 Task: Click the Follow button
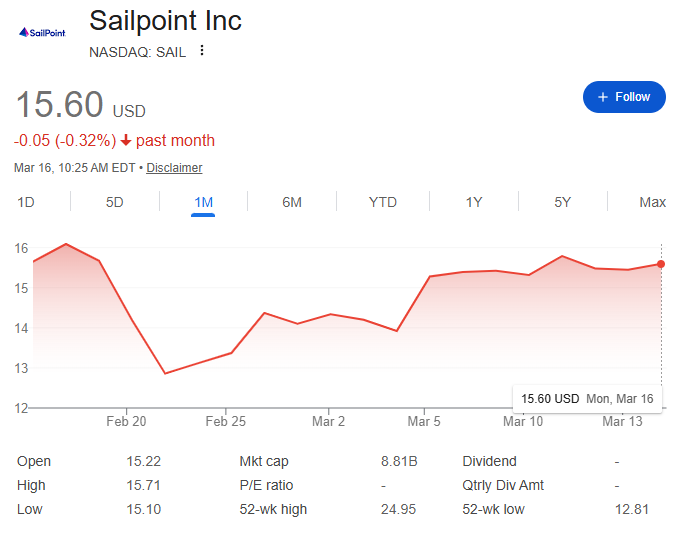pos(624,97)
